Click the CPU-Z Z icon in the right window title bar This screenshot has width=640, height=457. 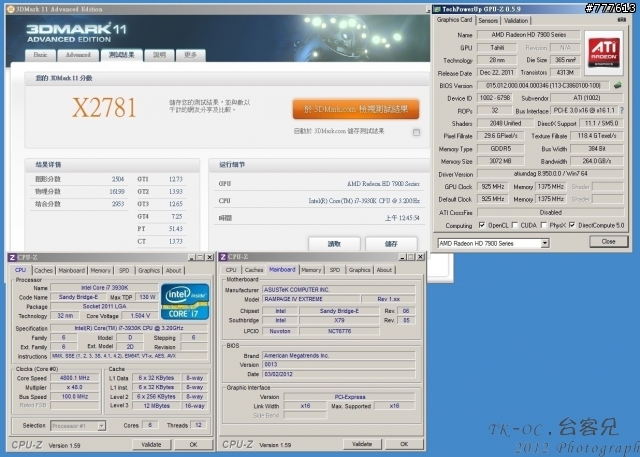pyautogui.click(x=223, y=257)
